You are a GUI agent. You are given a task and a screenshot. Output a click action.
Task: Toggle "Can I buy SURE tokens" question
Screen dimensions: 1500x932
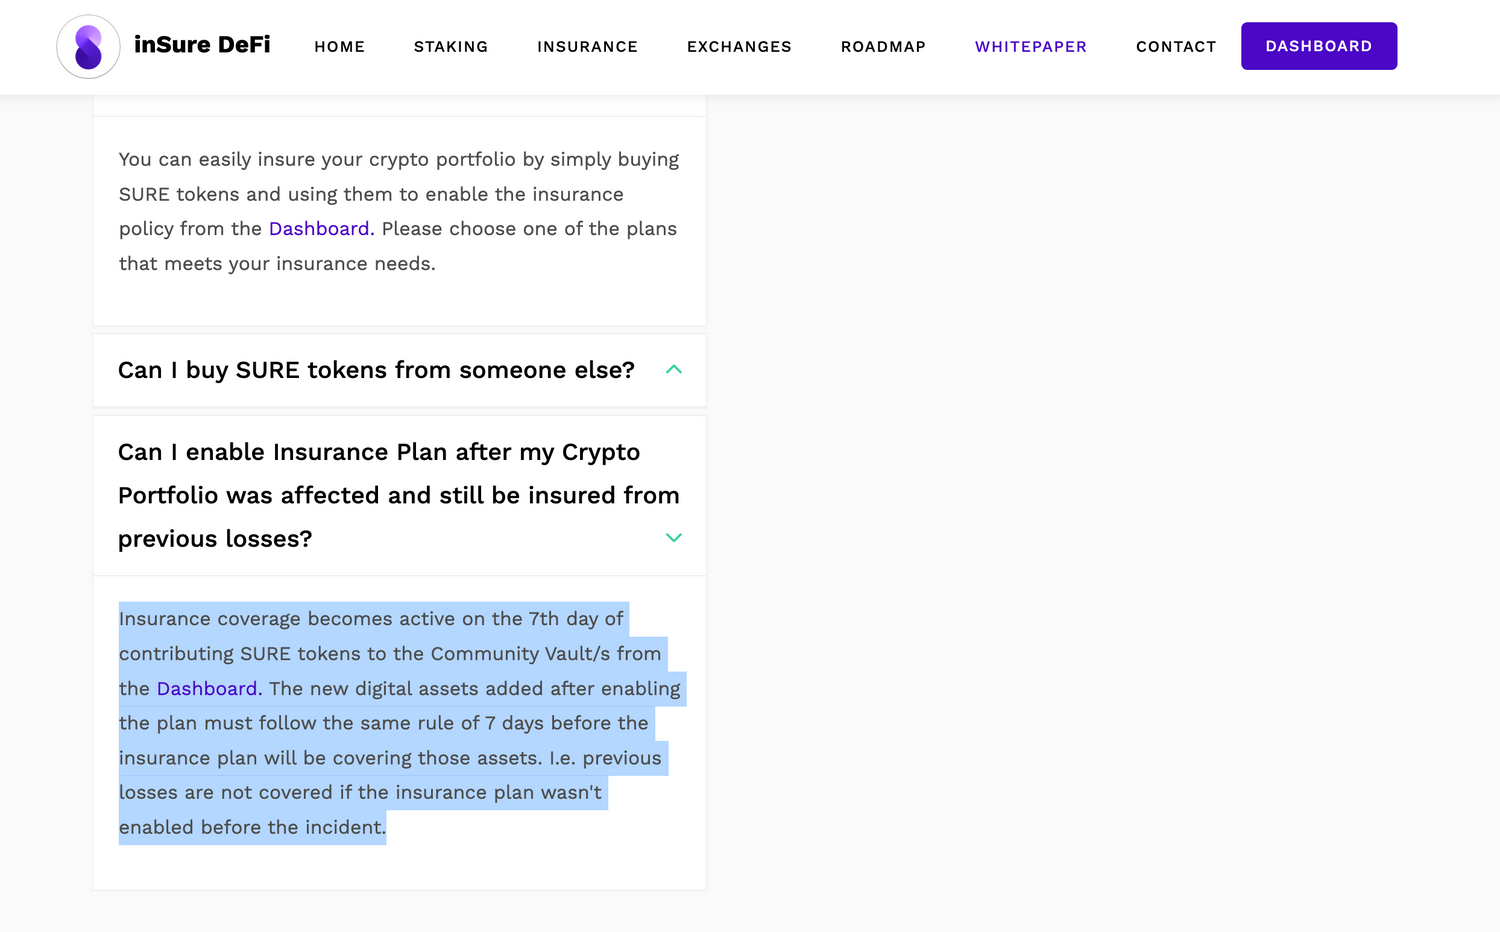[376, 370]
